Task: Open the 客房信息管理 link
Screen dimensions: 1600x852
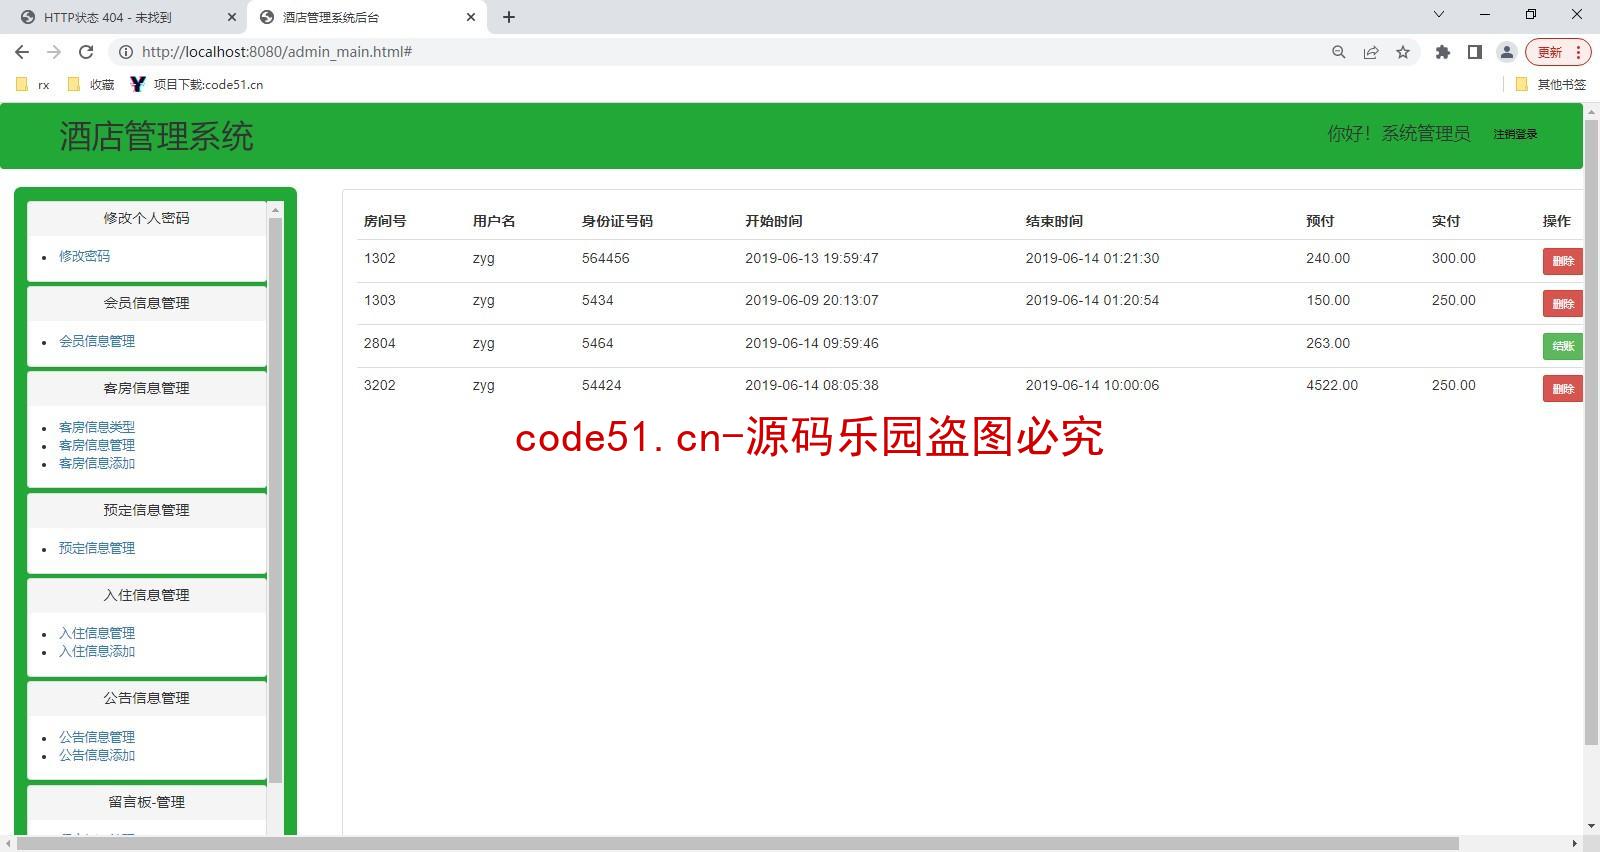Action: [x=97, y=445]
